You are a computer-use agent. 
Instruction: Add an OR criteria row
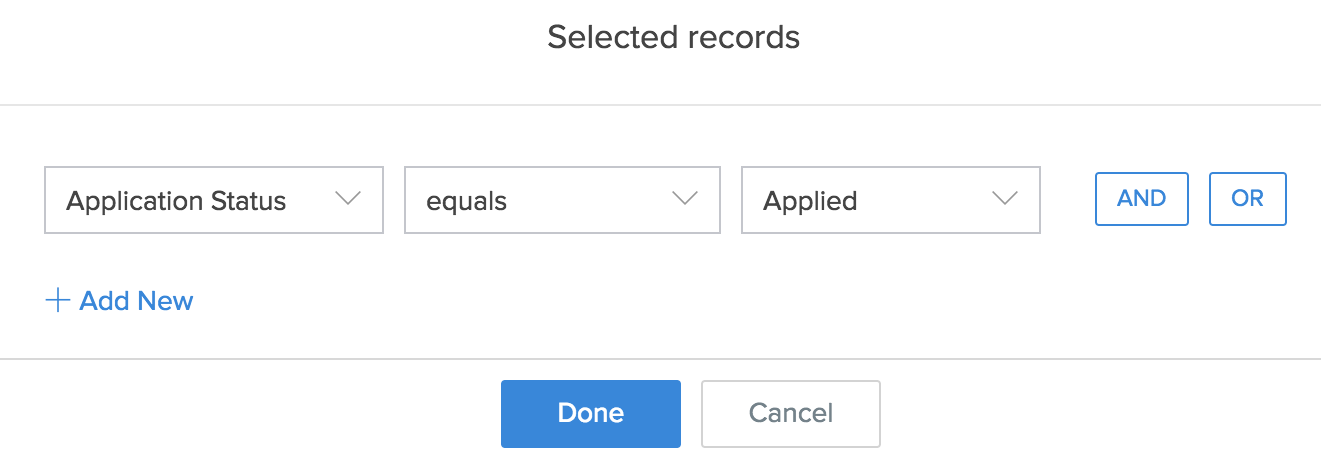tap(1247, 199)
